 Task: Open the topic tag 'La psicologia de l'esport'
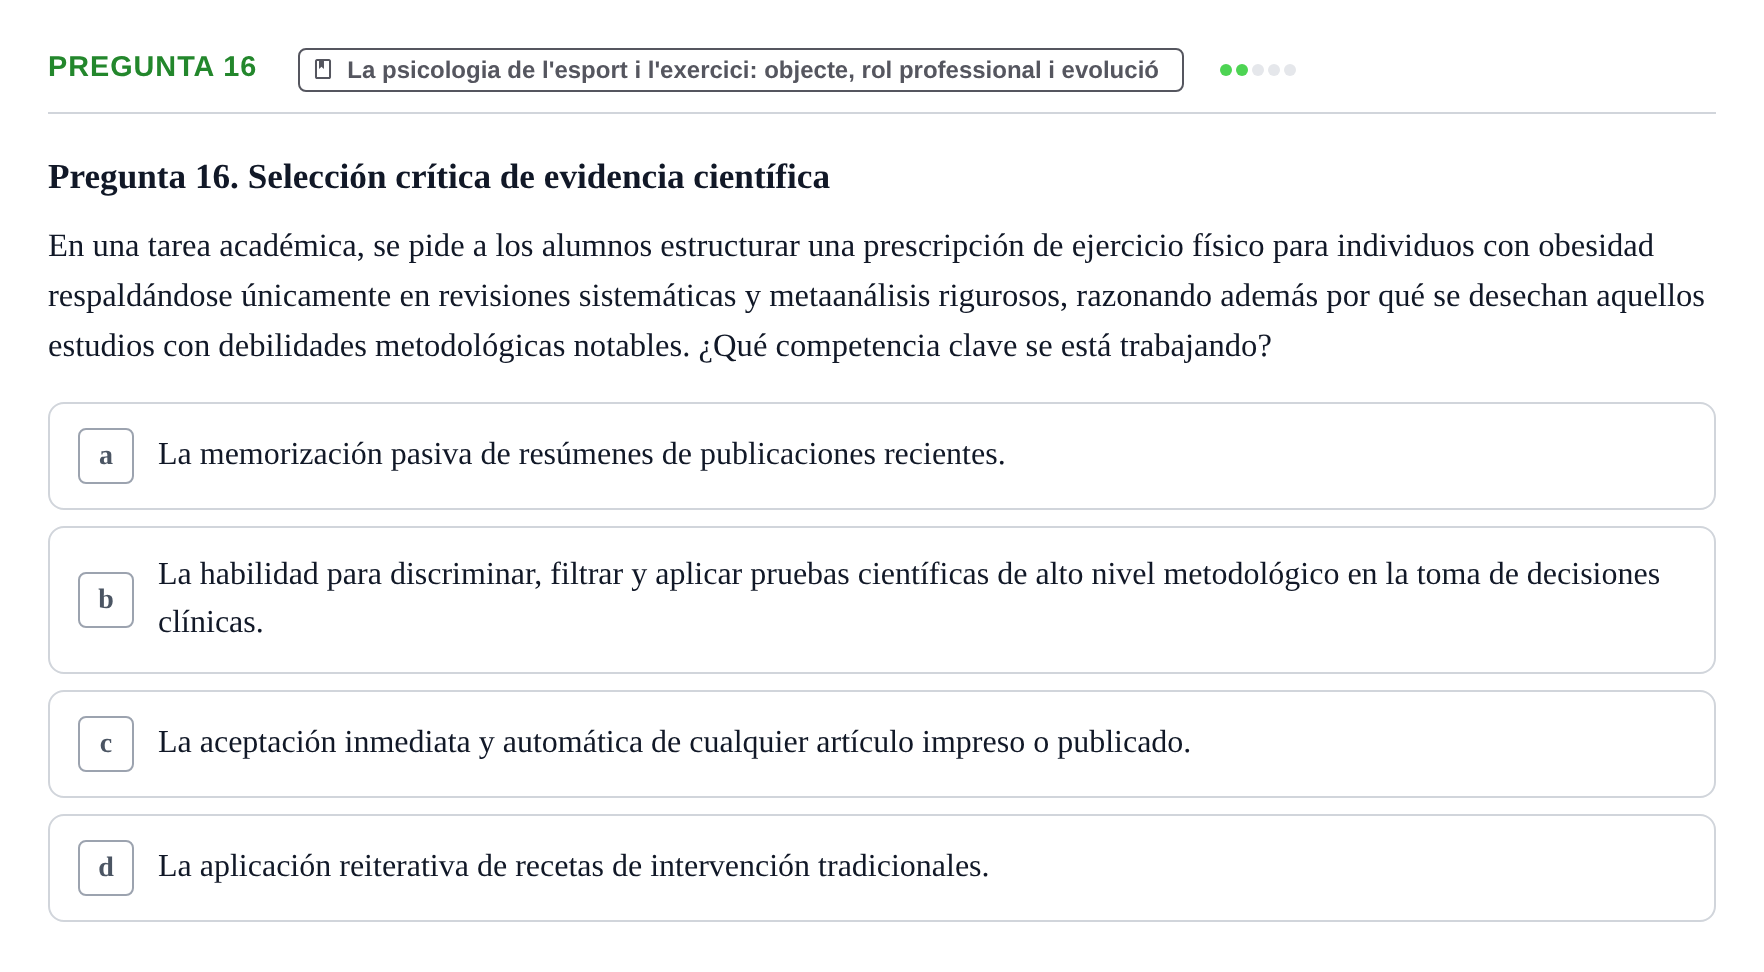[x=741, y=70]
